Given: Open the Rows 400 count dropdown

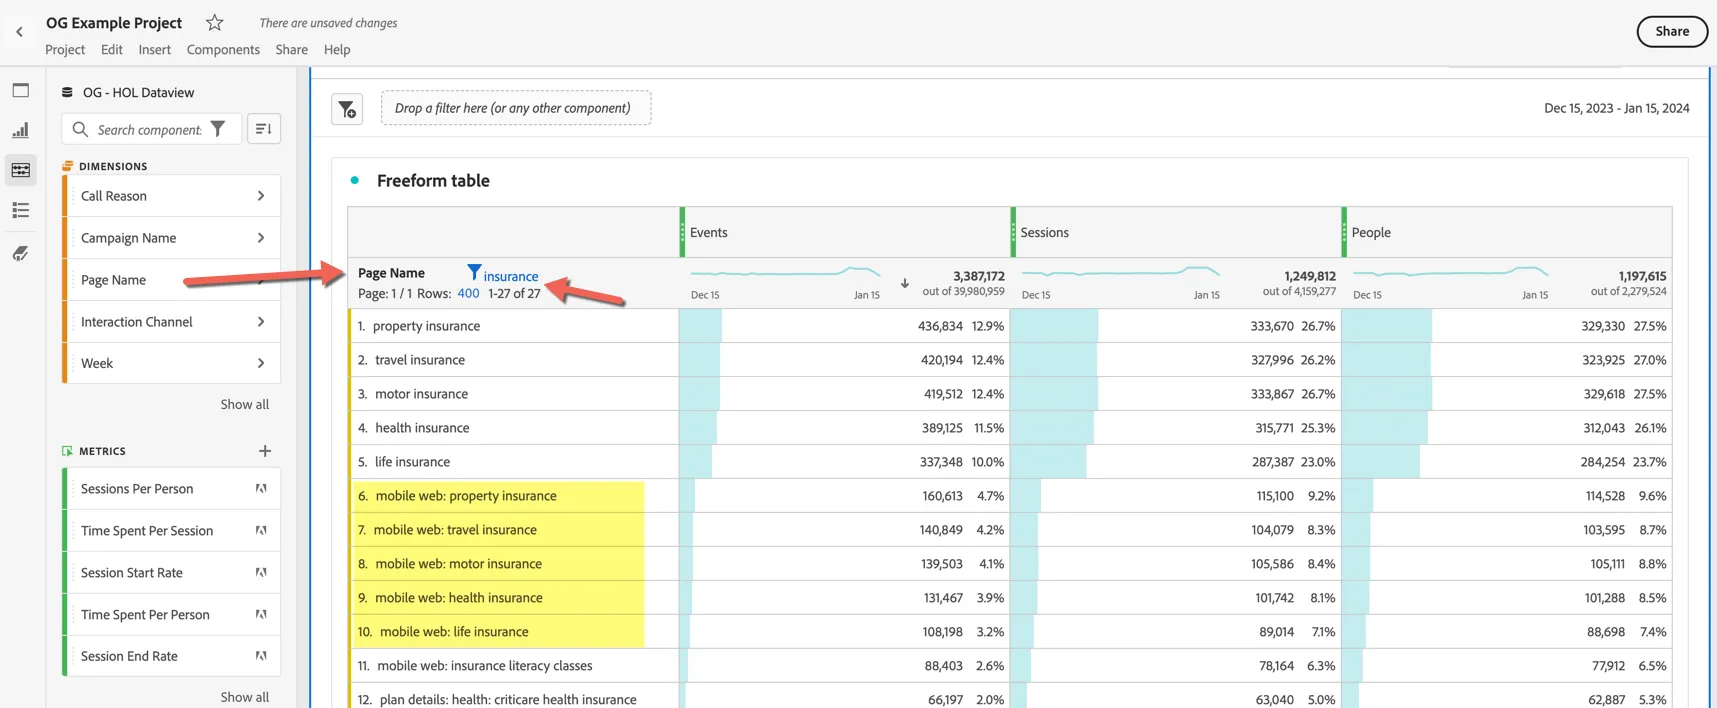Looking at the screenshot, I should click(468, 294).
